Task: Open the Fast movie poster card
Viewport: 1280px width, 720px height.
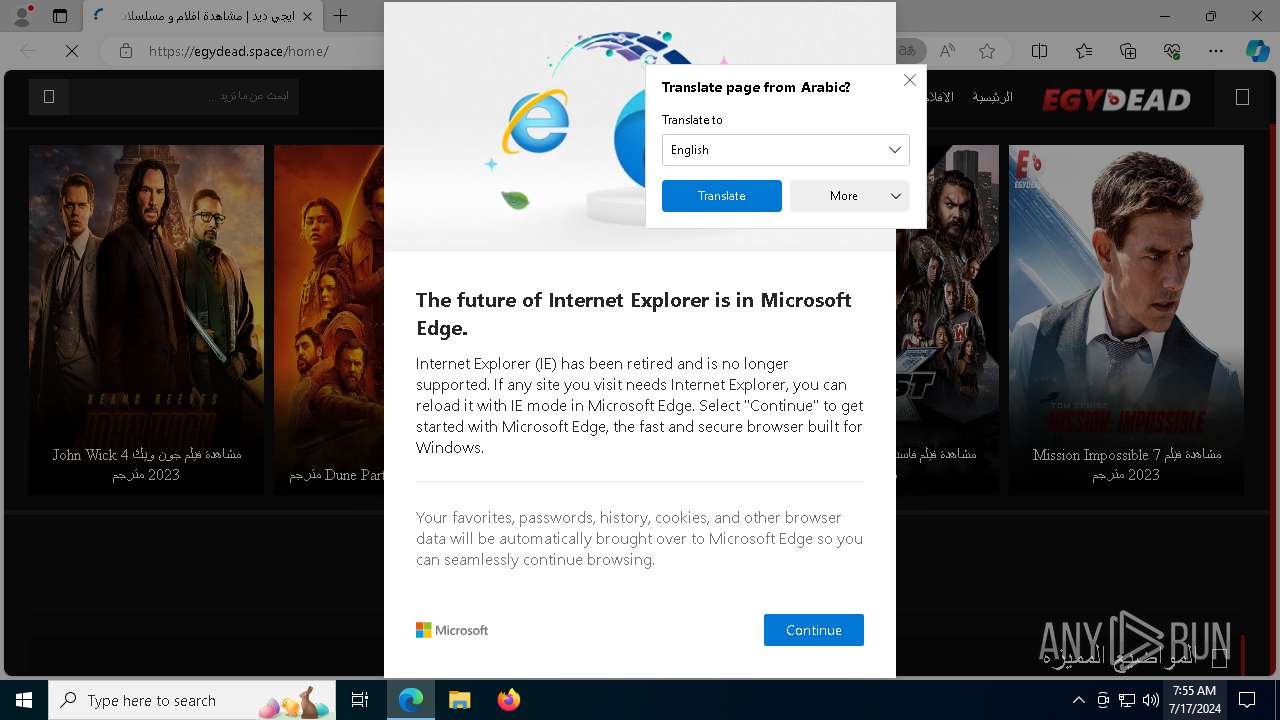Action: point(947,320)
